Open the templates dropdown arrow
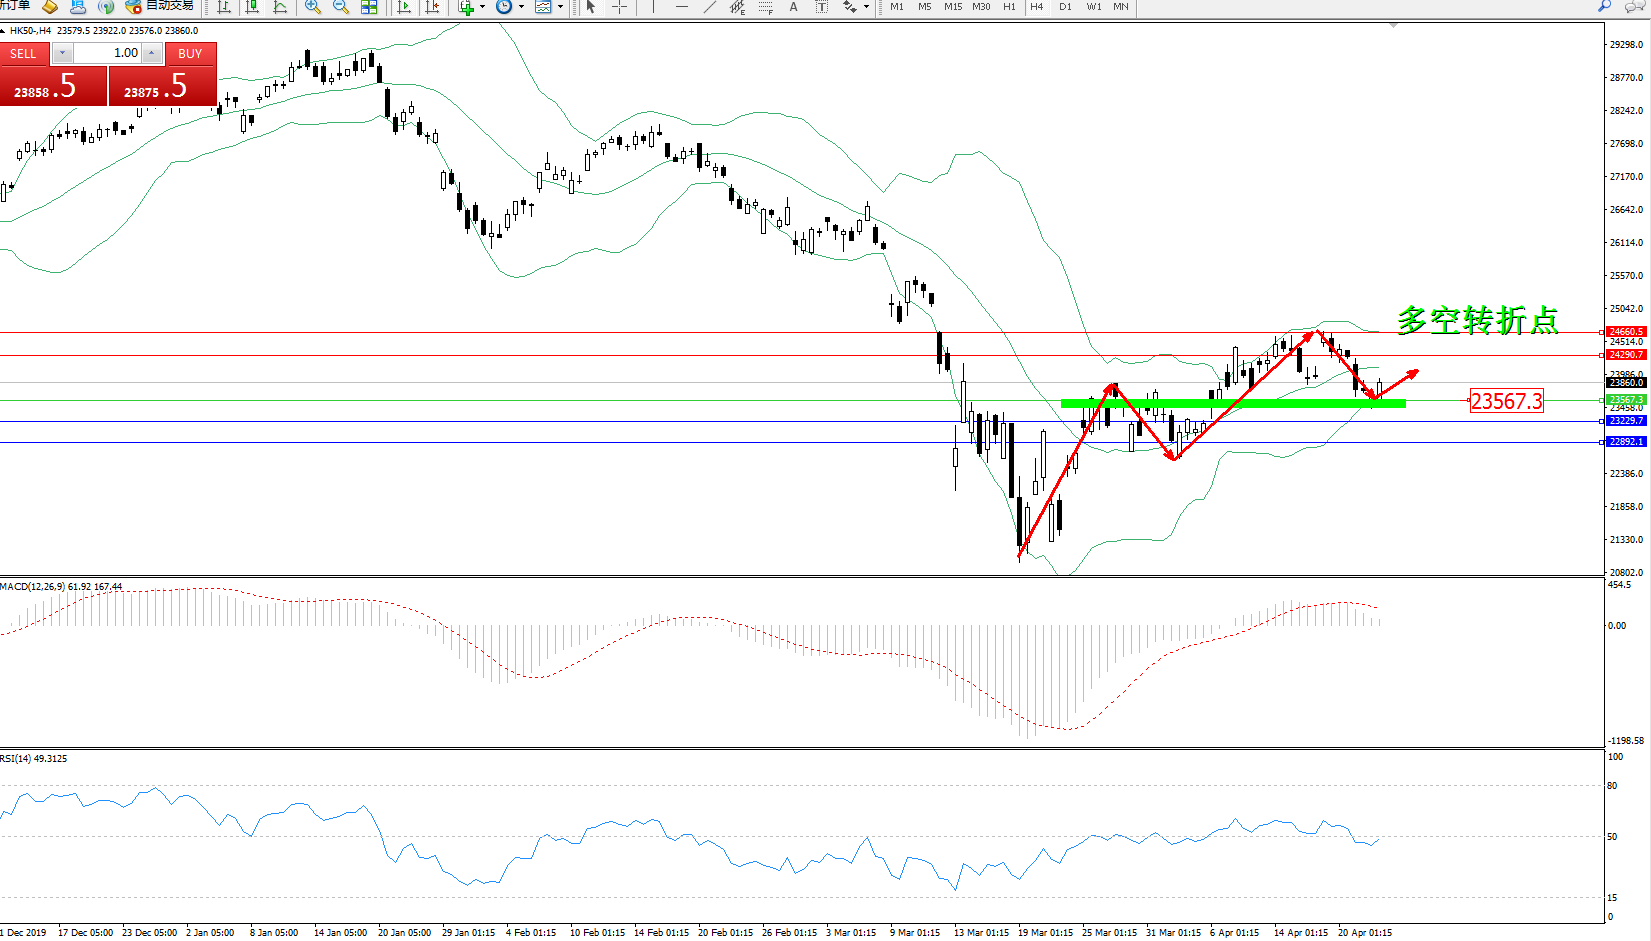This screenshot has width=1651, height=941. [x=560, y=7]
